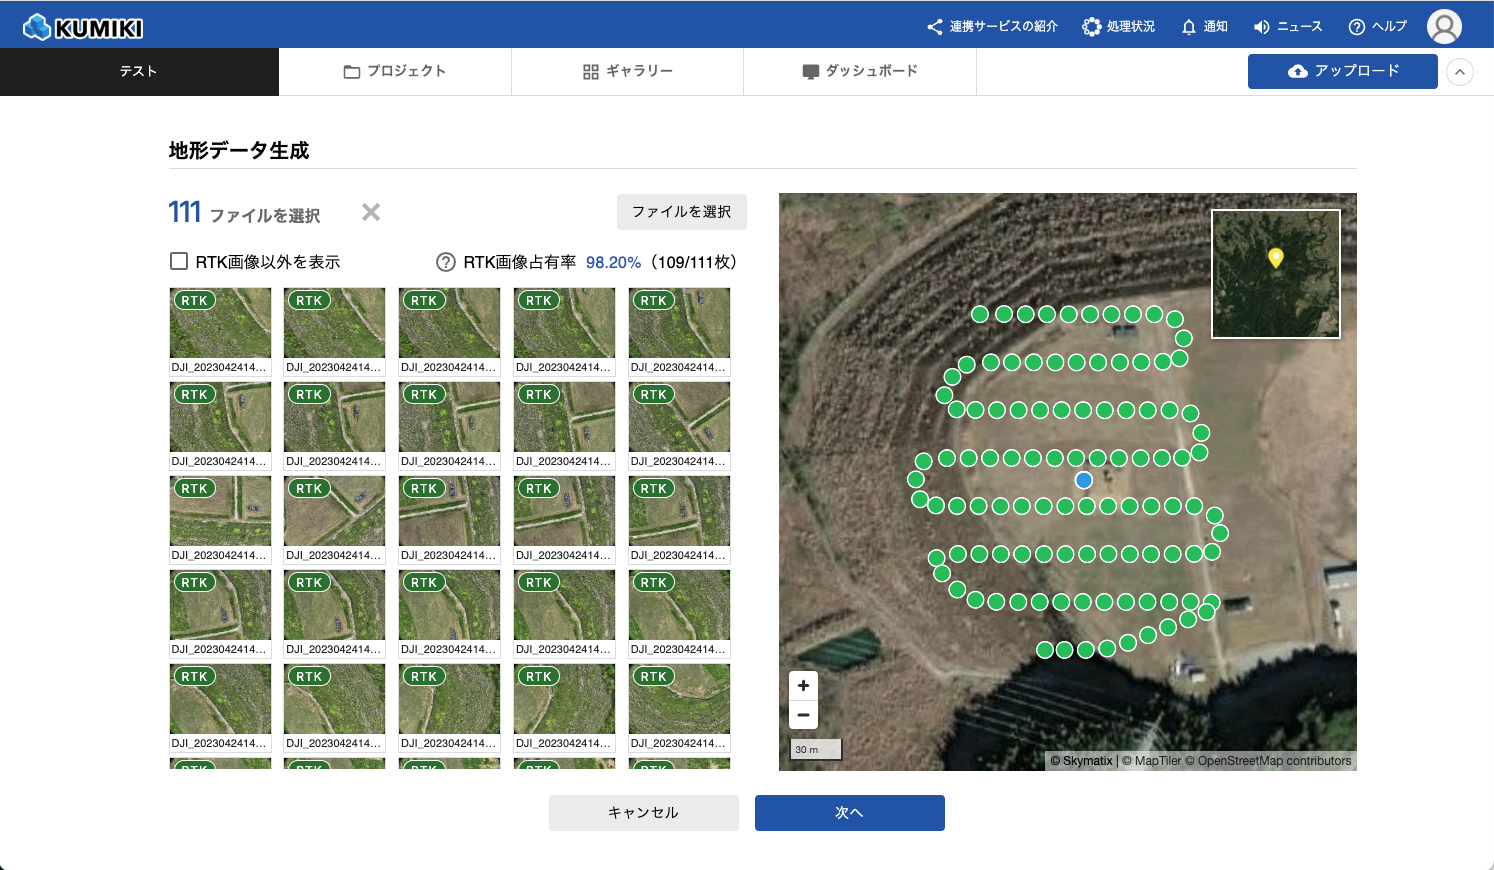Switch to the ギャラリー tab

pyautogui.click(x=627, y=72)
